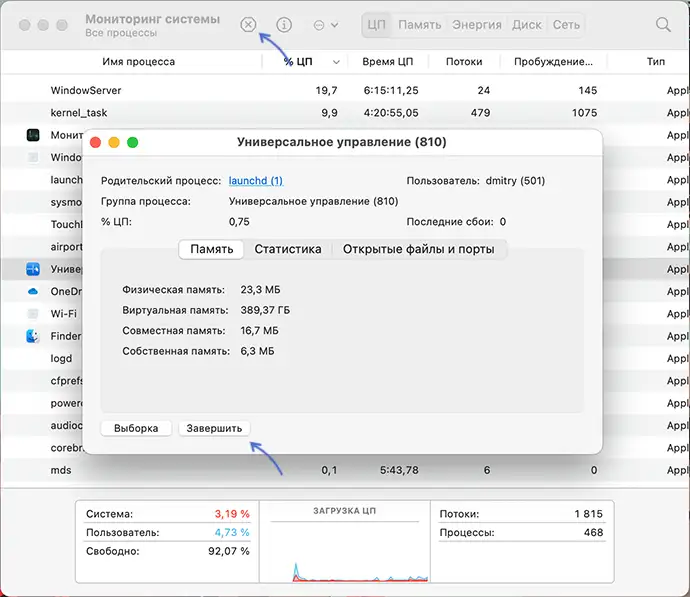Screen dimensions: 690x597
Task: Select the Память tab in process dialog
Action: pos(211,249)
